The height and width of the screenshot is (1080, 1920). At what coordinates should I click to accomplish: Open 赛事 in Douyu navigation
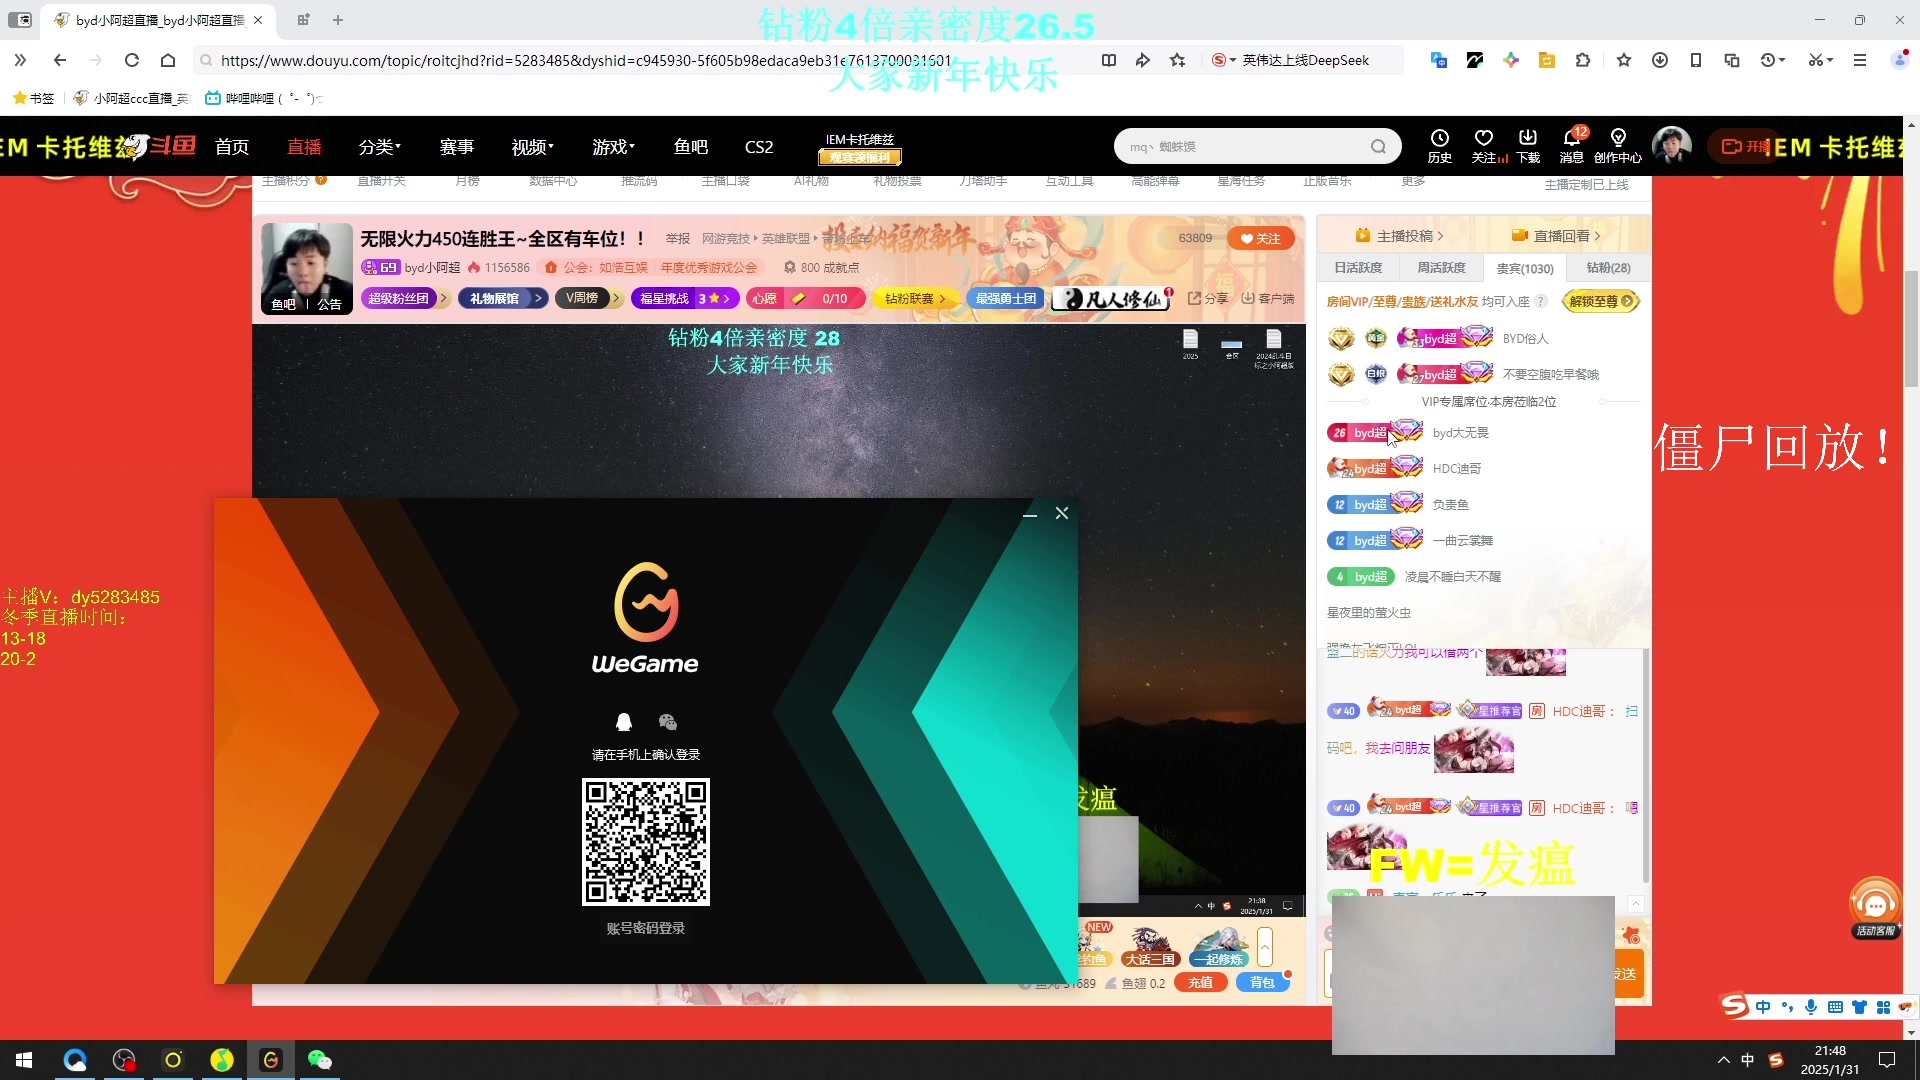tap(457, 147)
